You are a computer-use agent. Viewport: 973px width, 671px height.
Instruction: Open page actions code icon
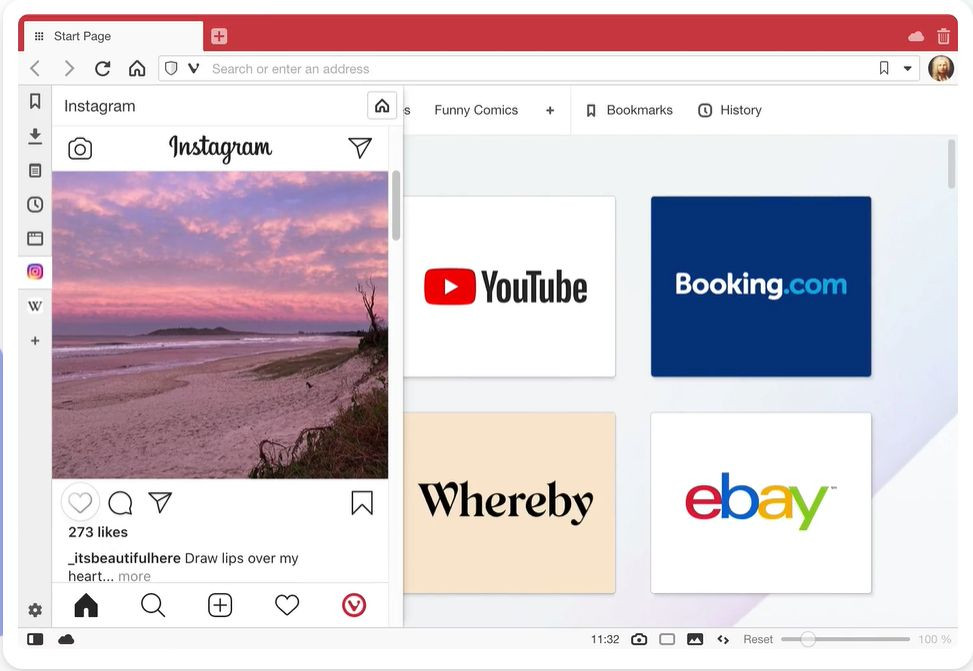click(x=723, y=639)
